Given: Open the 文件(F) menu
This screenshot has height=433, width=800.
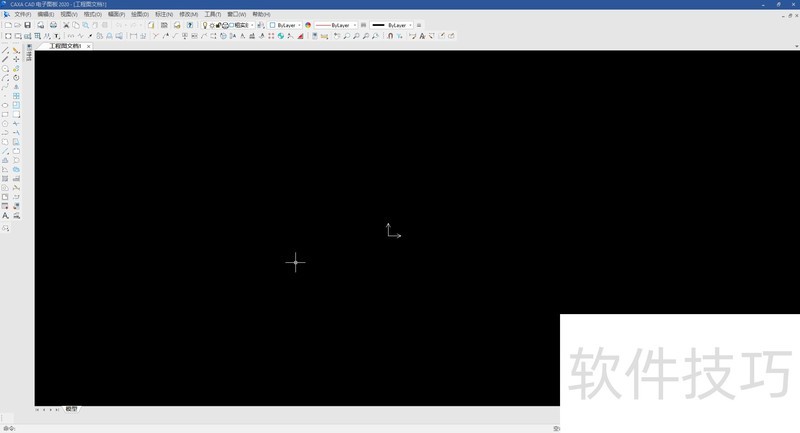Looking at the screenshot, I should [22, 14].
